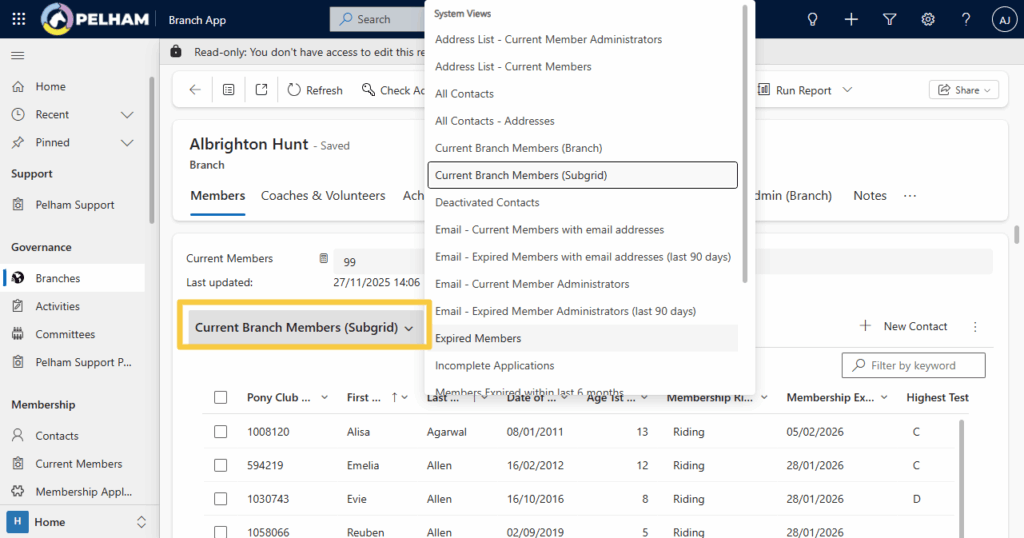Viewport: 1024px width, 538px height.
Task: Open the settings gear icon
Action: point(928,19)
